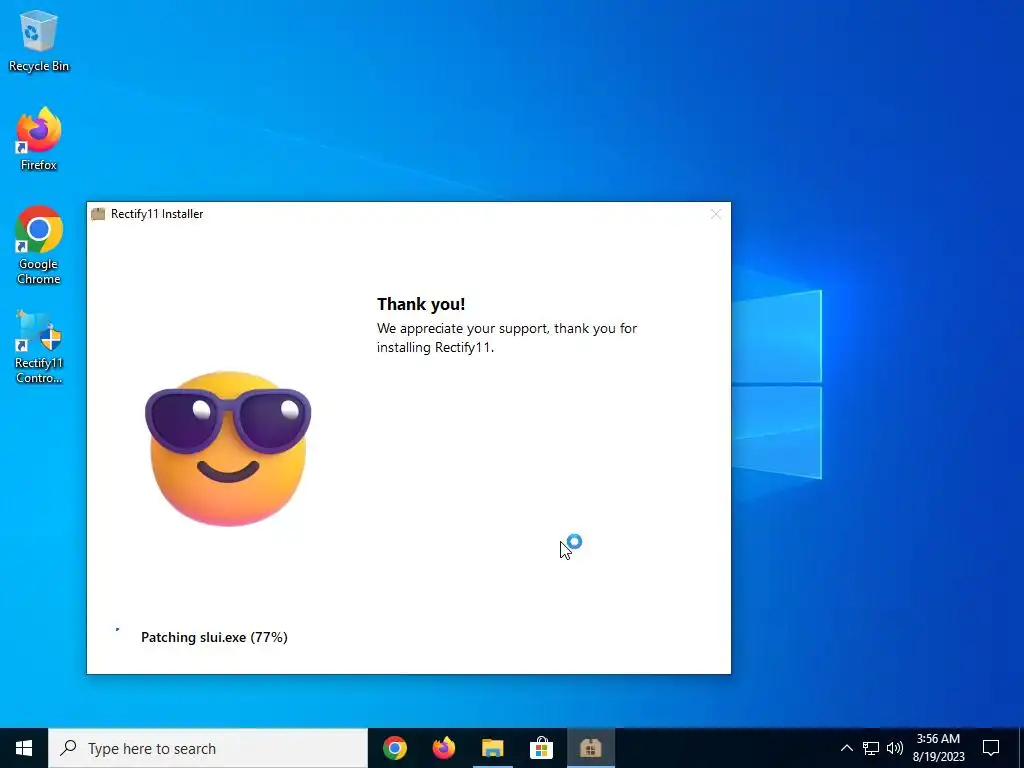Launch Firefox from the taskbar
This screenshot has width=1024, height=768.
click(x=444, y=748)
